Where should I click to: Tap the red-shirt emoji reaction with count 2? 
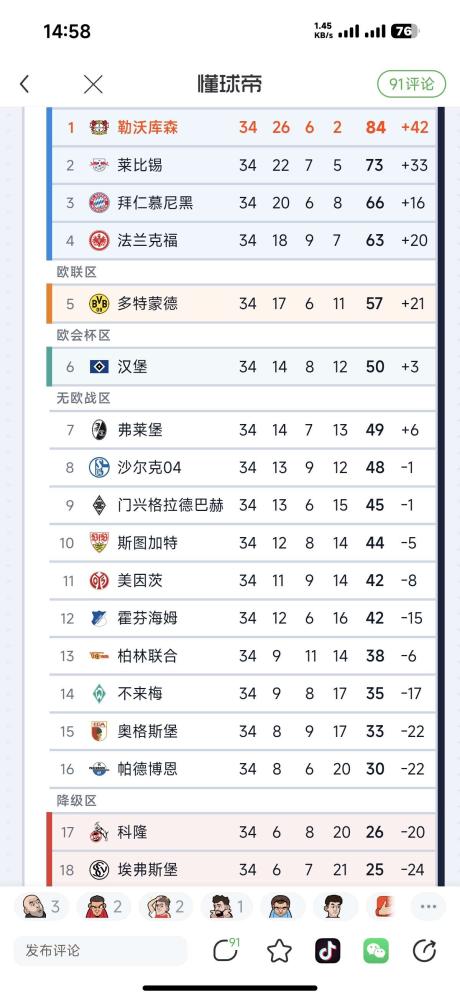[103, 906]
